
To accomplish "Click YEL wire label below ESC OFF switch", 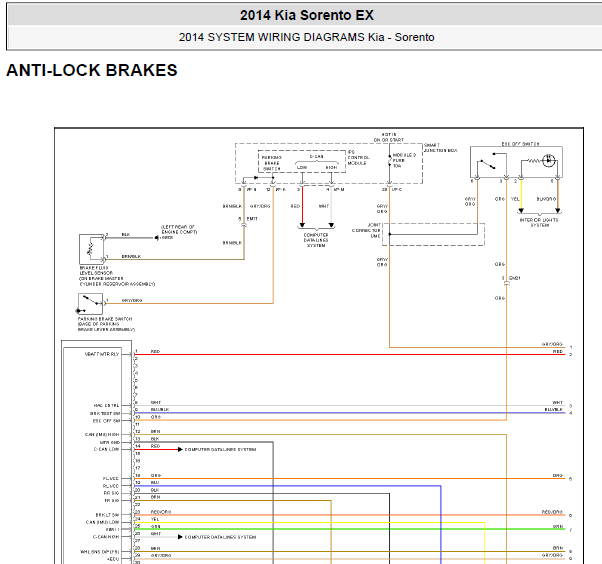I will [515, 199].
